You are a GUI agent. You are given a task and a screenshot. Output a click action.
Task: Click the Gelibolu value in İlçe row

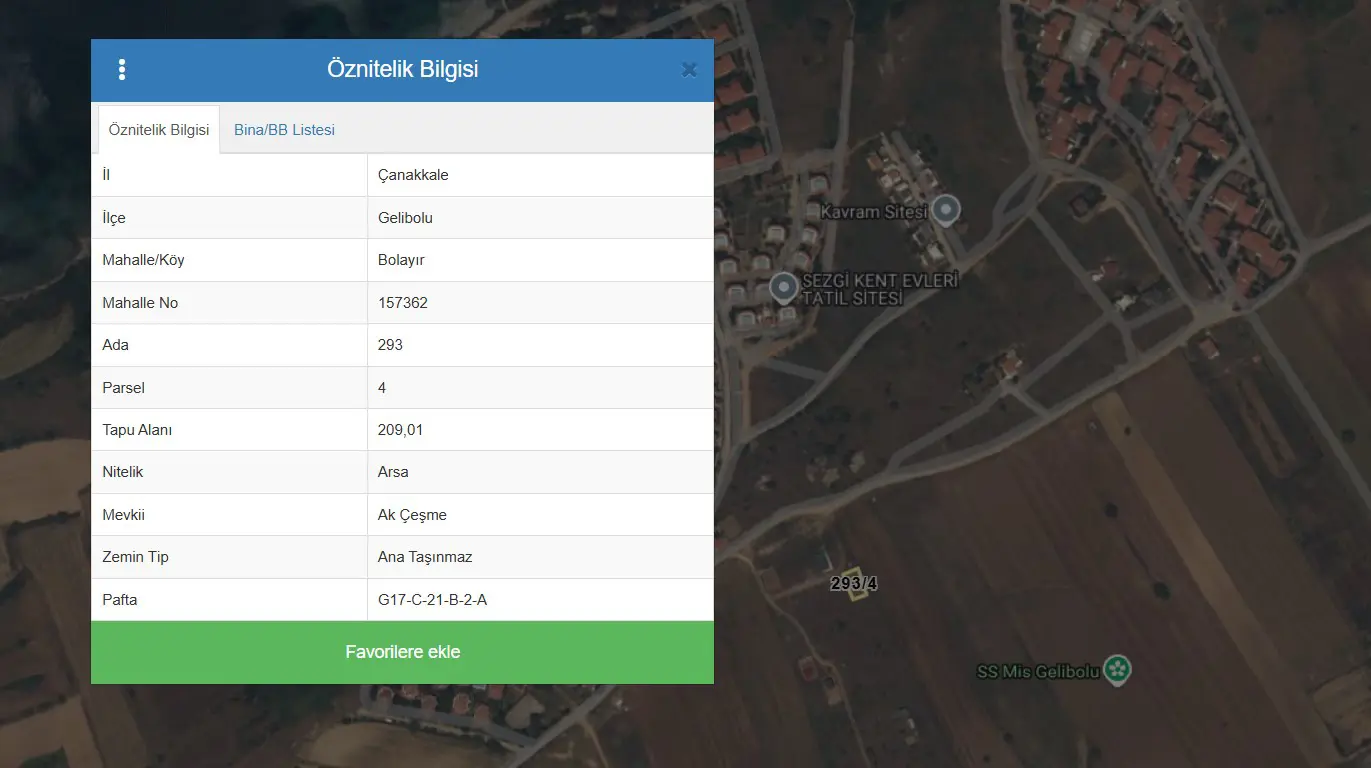point(405,218)
